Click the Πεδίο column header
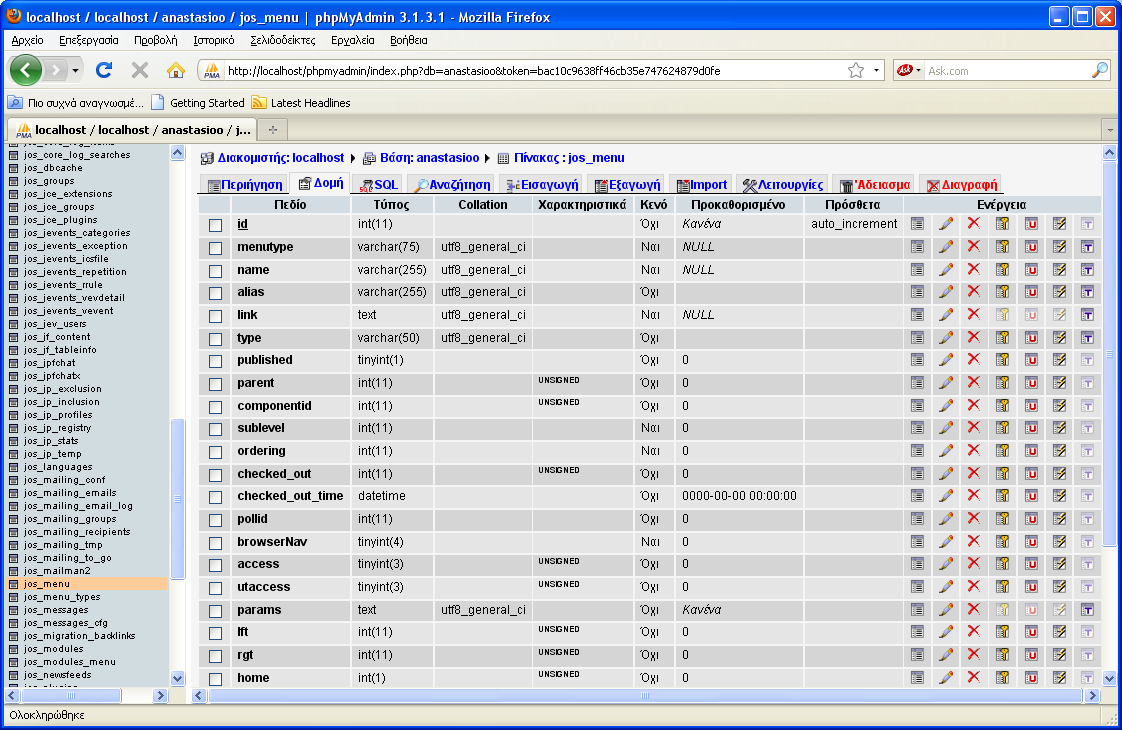 click(x=290, y=205)
